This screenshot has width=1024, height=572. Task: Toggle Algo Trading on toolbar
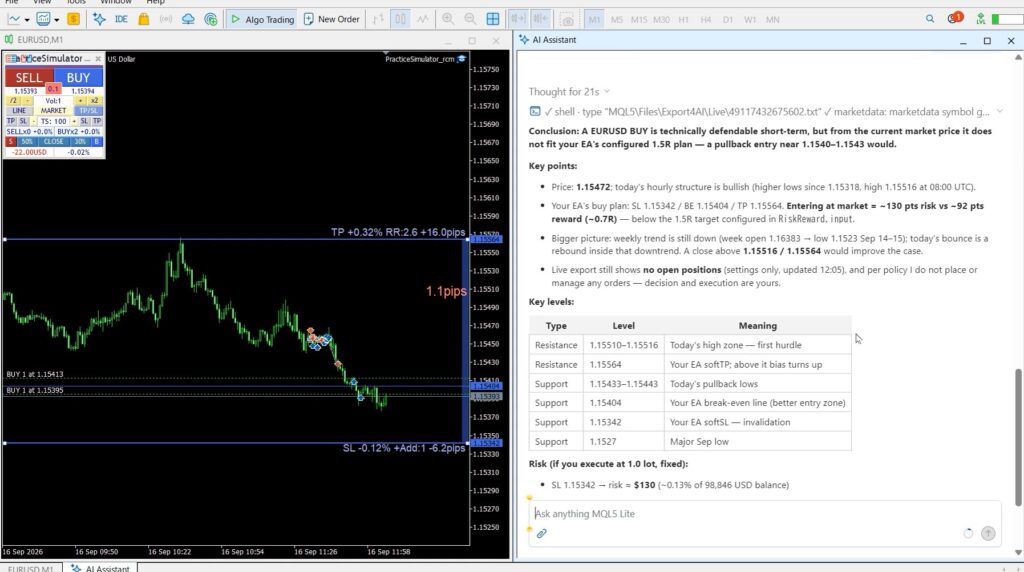click(263, 19)
